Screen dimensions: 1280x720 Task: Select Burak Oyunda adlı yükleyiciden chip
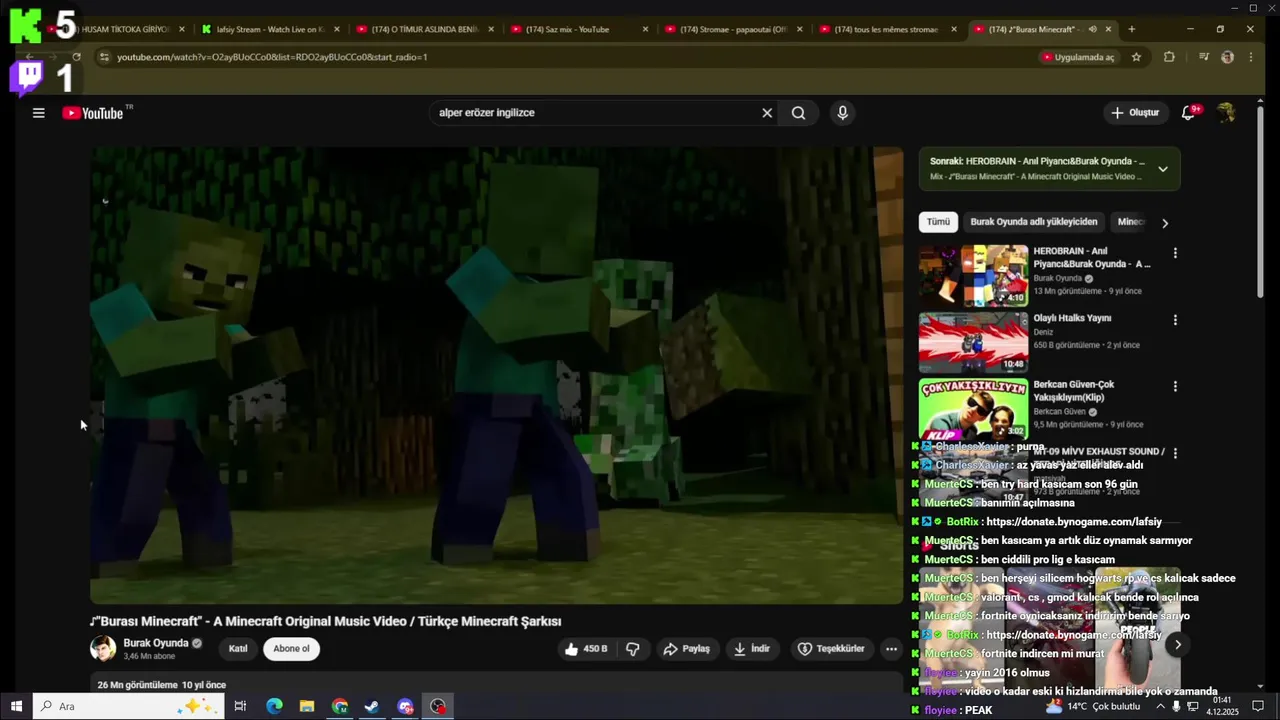[x=1033, y=222]
